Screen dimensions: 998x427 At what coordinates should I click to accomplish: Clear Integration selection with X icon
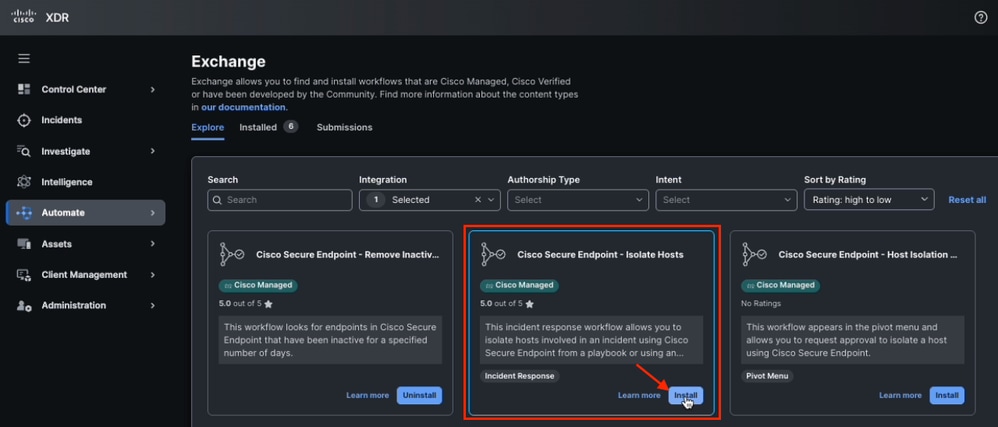478,200
